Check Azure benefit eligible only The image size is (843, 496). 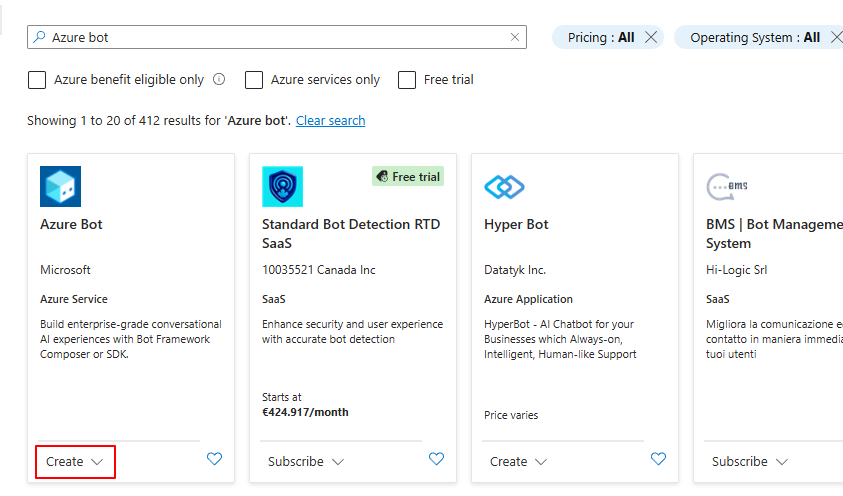[37, 80]
